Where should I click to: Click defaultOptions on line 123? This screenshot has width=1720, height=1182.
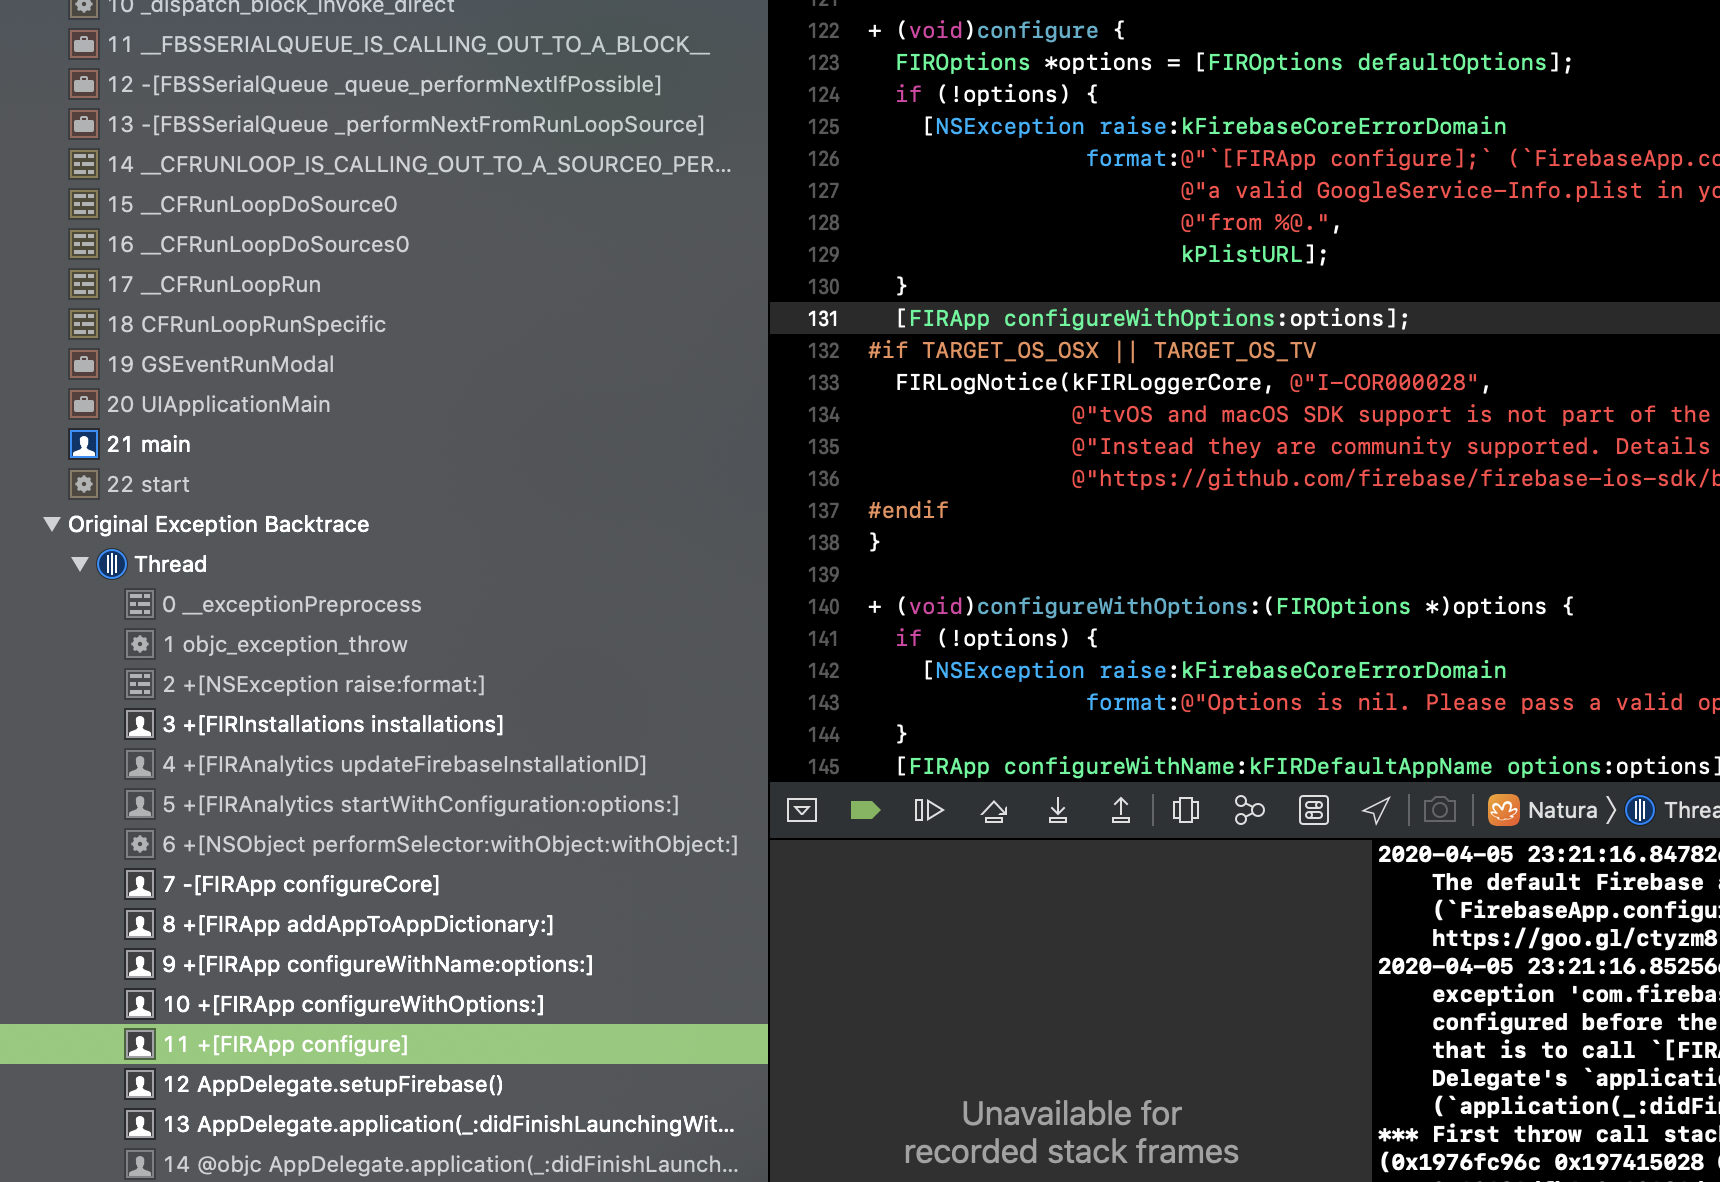[1452, 62]
